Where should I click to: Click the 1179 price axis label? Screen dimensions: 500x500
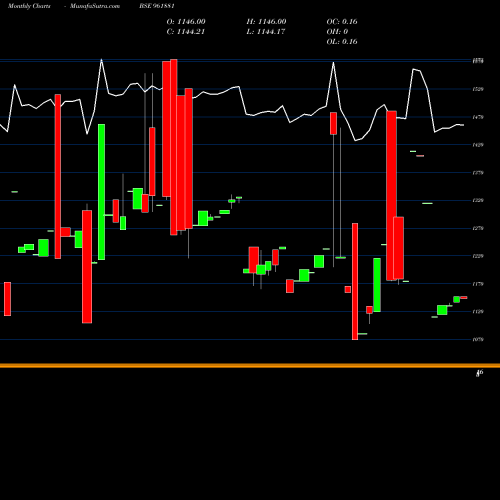pos(478,284)
